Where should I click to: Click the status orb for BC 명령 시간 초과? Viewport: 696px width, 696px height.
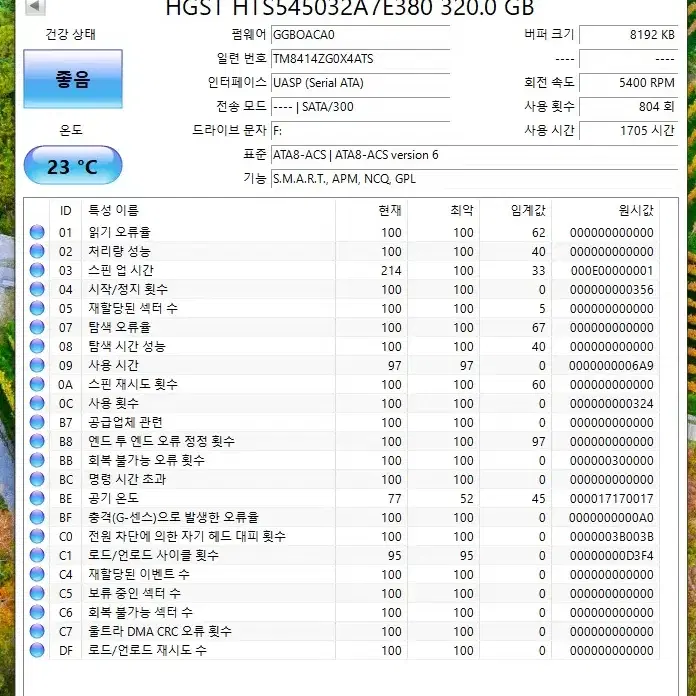pyautogui.click(x=37, y=479)
